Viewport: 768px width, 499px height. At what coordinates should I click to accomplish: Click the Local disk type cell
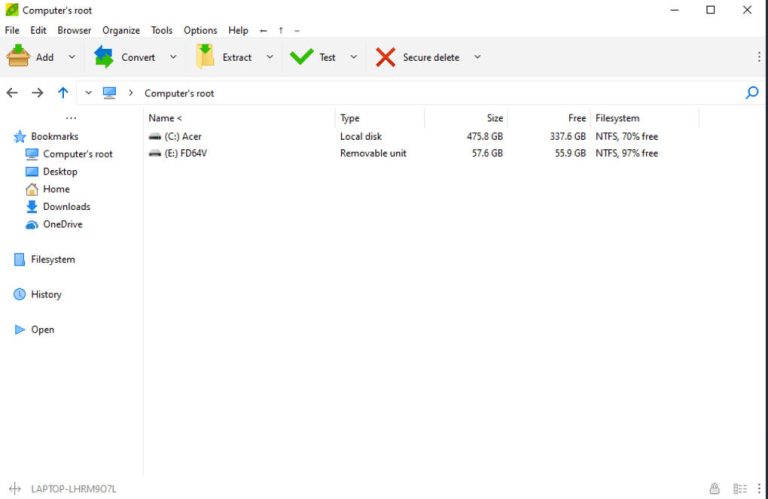pyautogui.click(x=361, y=137)
